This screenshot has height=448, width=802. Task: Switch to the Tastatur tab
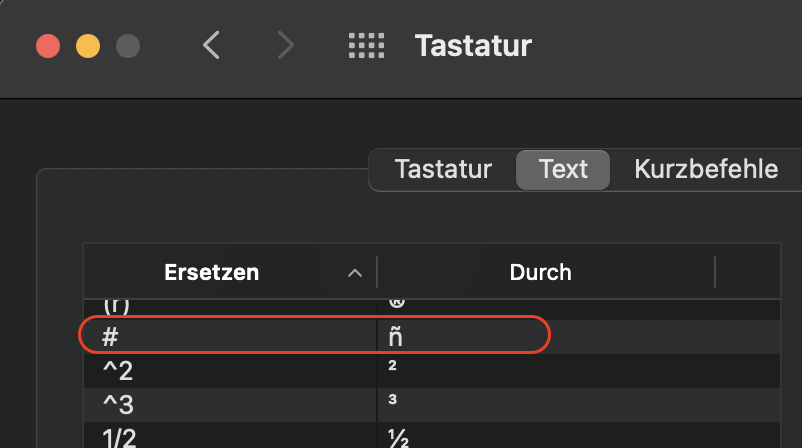click(x=443, y=169)
